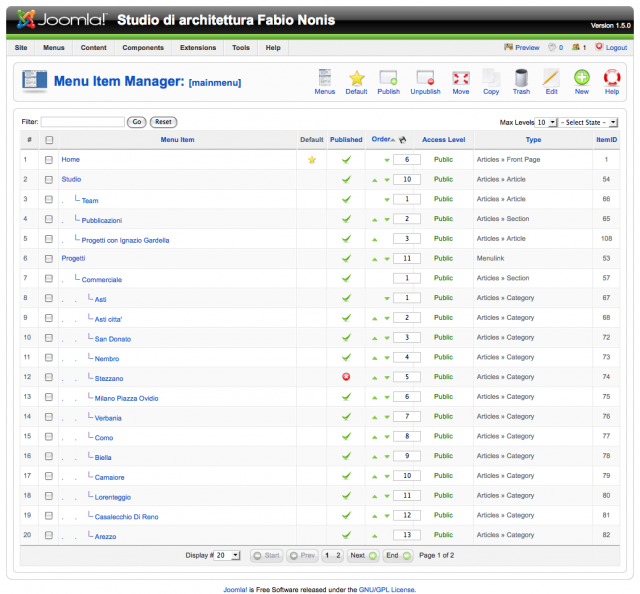The image size is (640, 594).
Task: Open the Commerciale menu item link
Action: (101, 279)
